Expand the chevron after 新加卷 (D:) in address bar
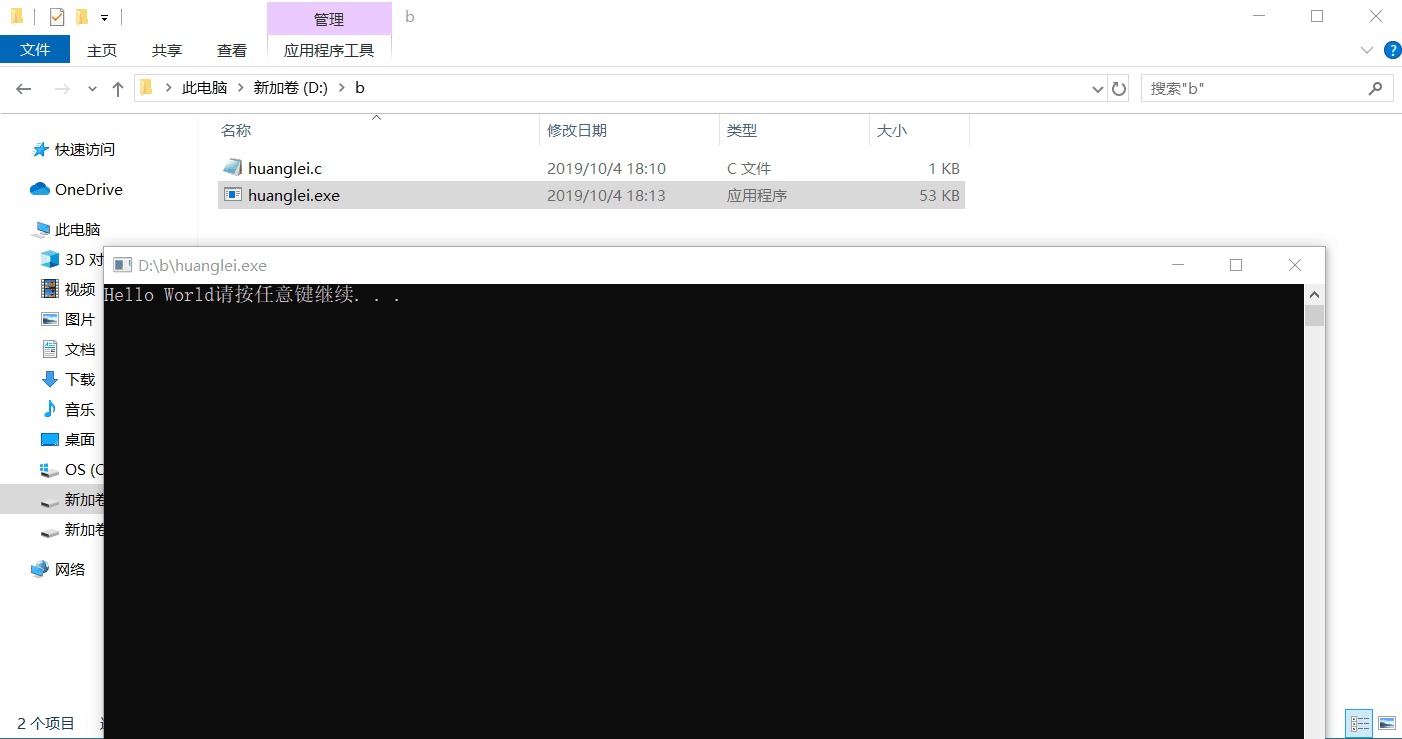1402x739 pixels. tap(342, 88)
